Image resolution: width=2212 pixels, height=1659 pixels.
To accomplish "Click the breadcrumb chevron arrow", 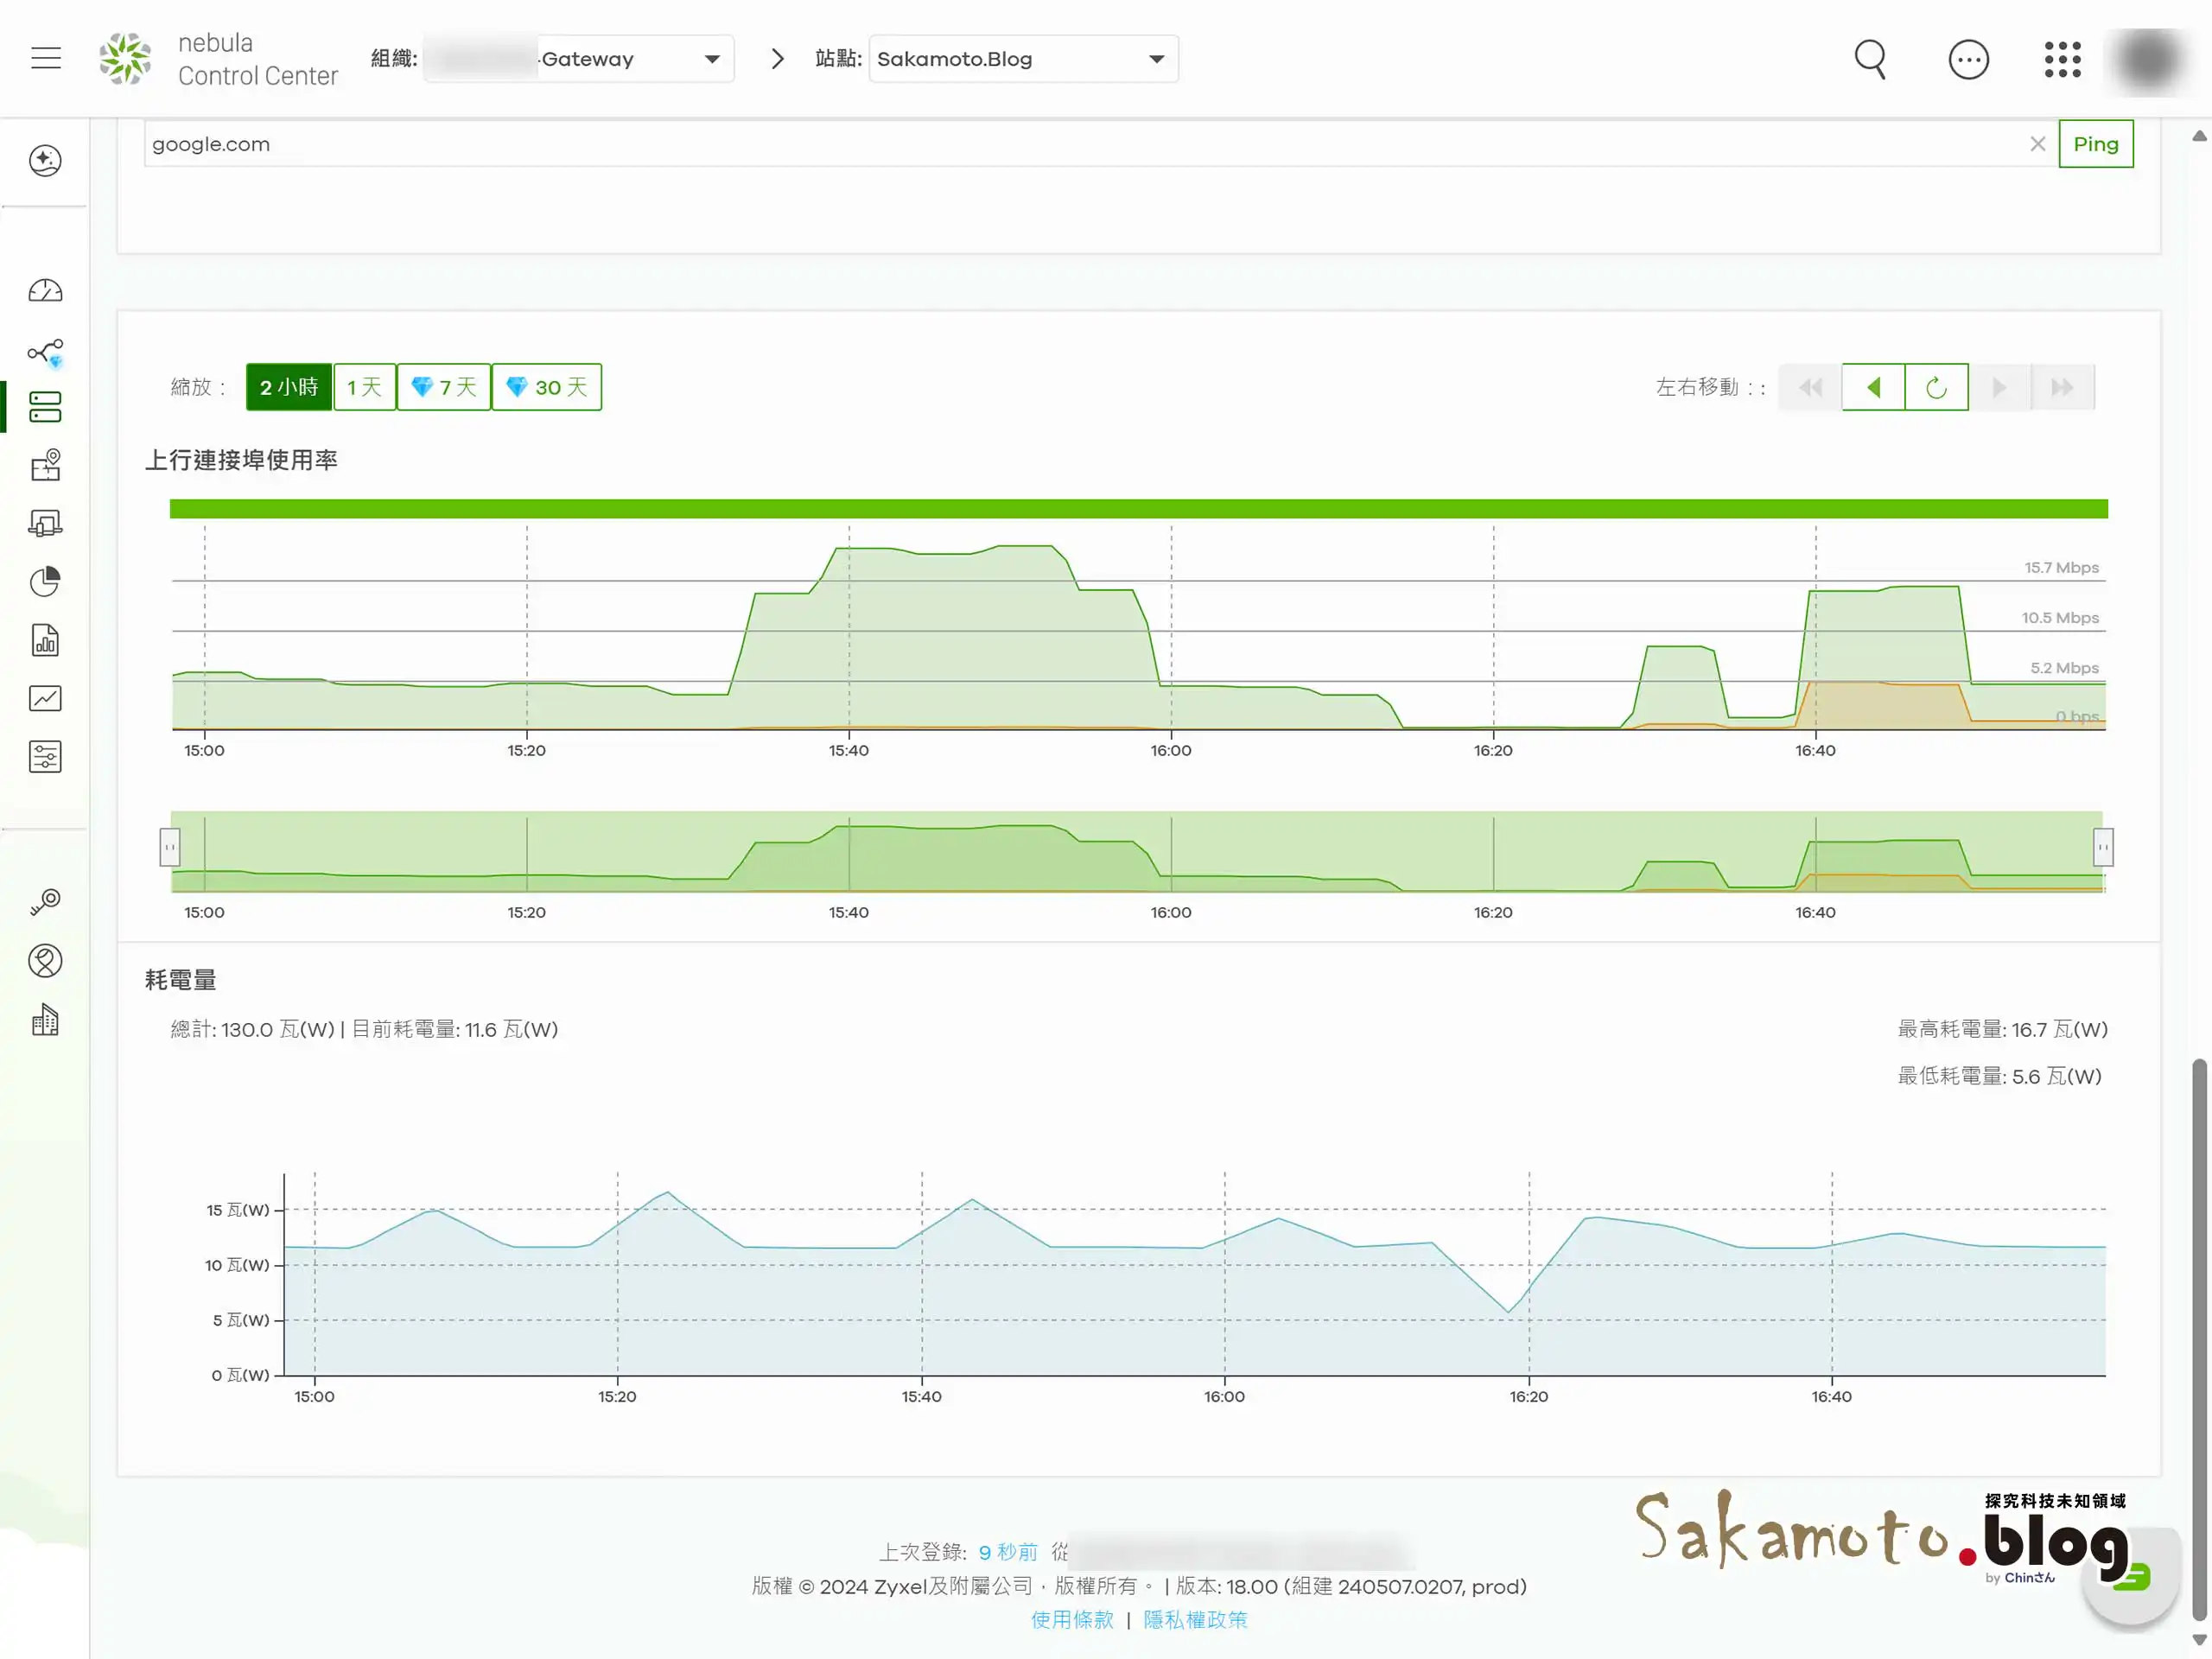I will click(x=777, y=59).
